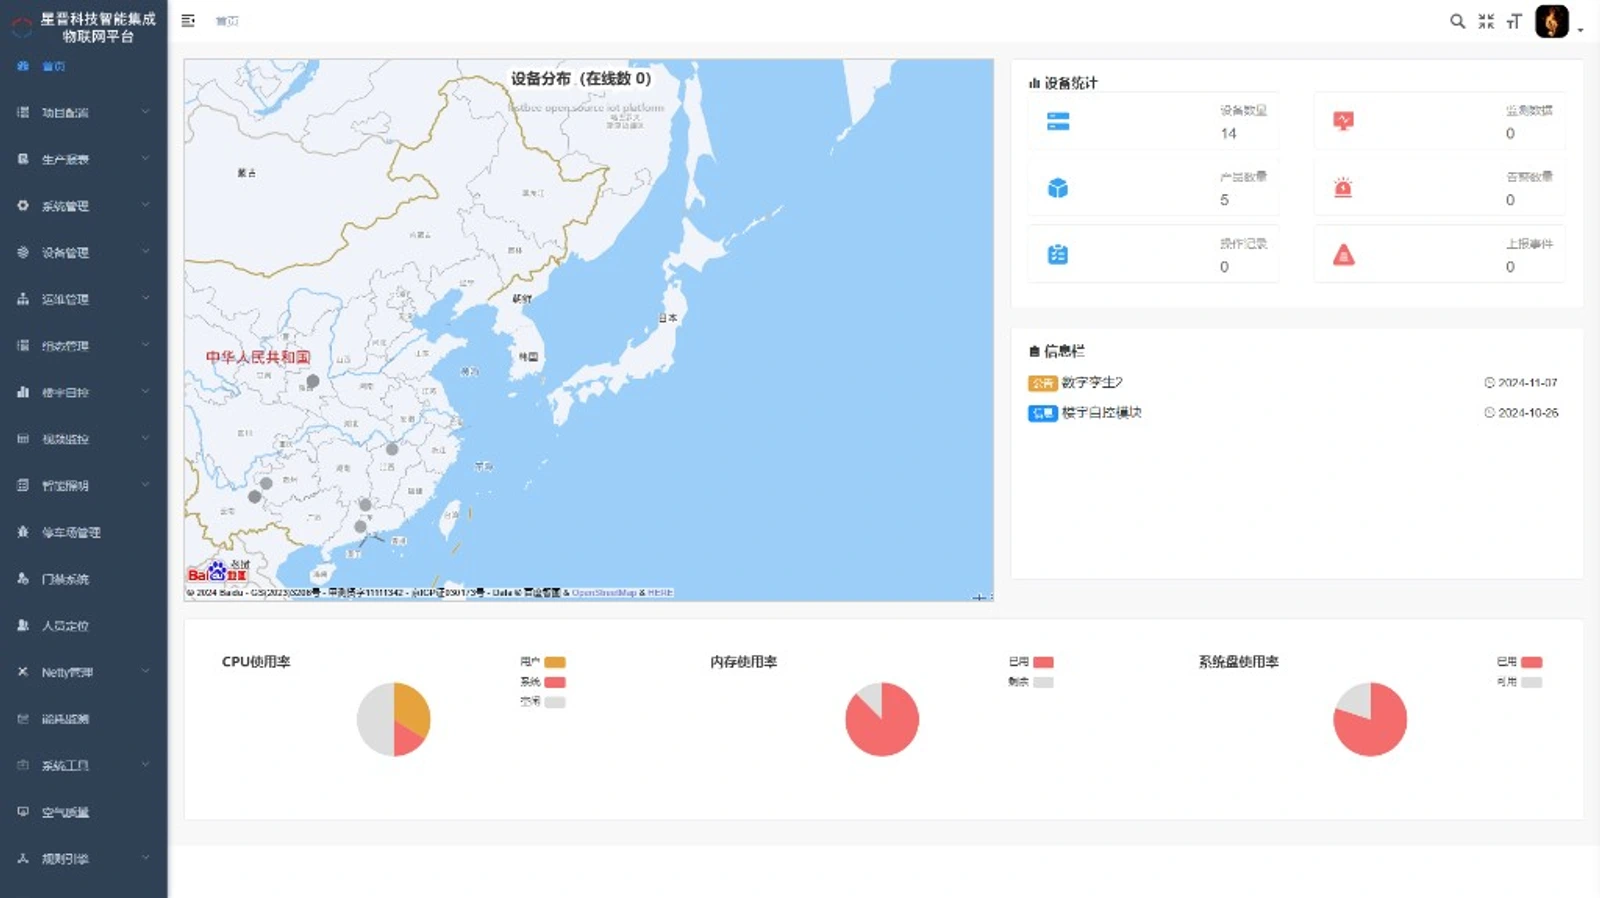Toggle sidebar with the hamburger icon

(188, 20)
